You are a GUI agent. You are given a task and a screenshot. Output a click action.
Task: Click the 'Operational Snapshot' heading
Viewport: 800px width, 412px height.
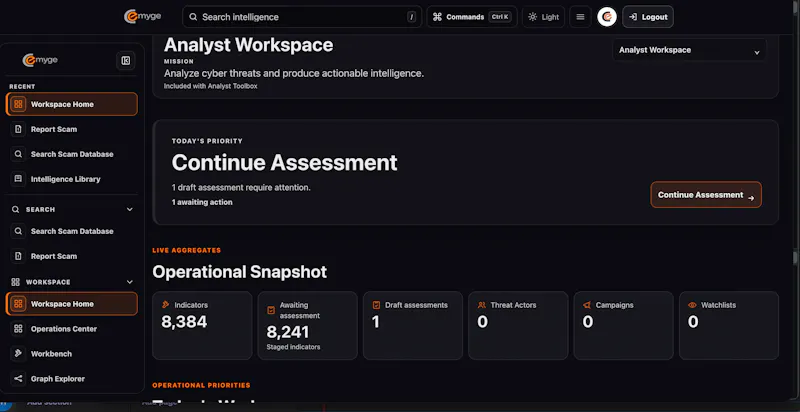239,272
